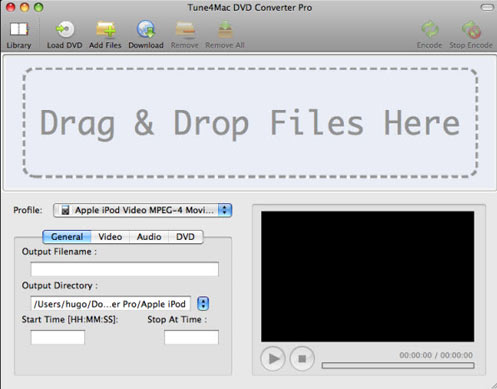This screenshot has height=389, width=497.
Task: Play the preview video
Action: [x=273, y=359]
